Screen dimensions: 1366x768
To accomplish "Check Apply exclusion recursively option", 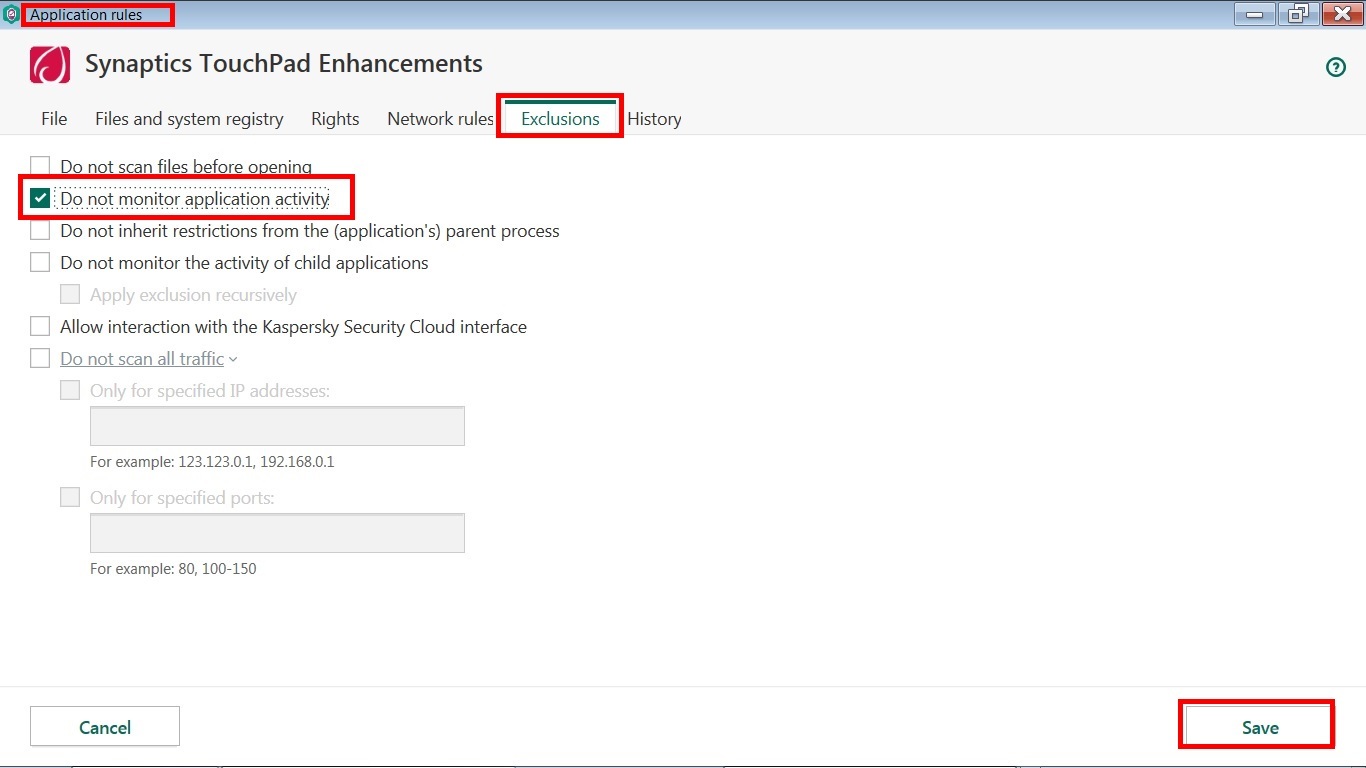I will [70, 295].
